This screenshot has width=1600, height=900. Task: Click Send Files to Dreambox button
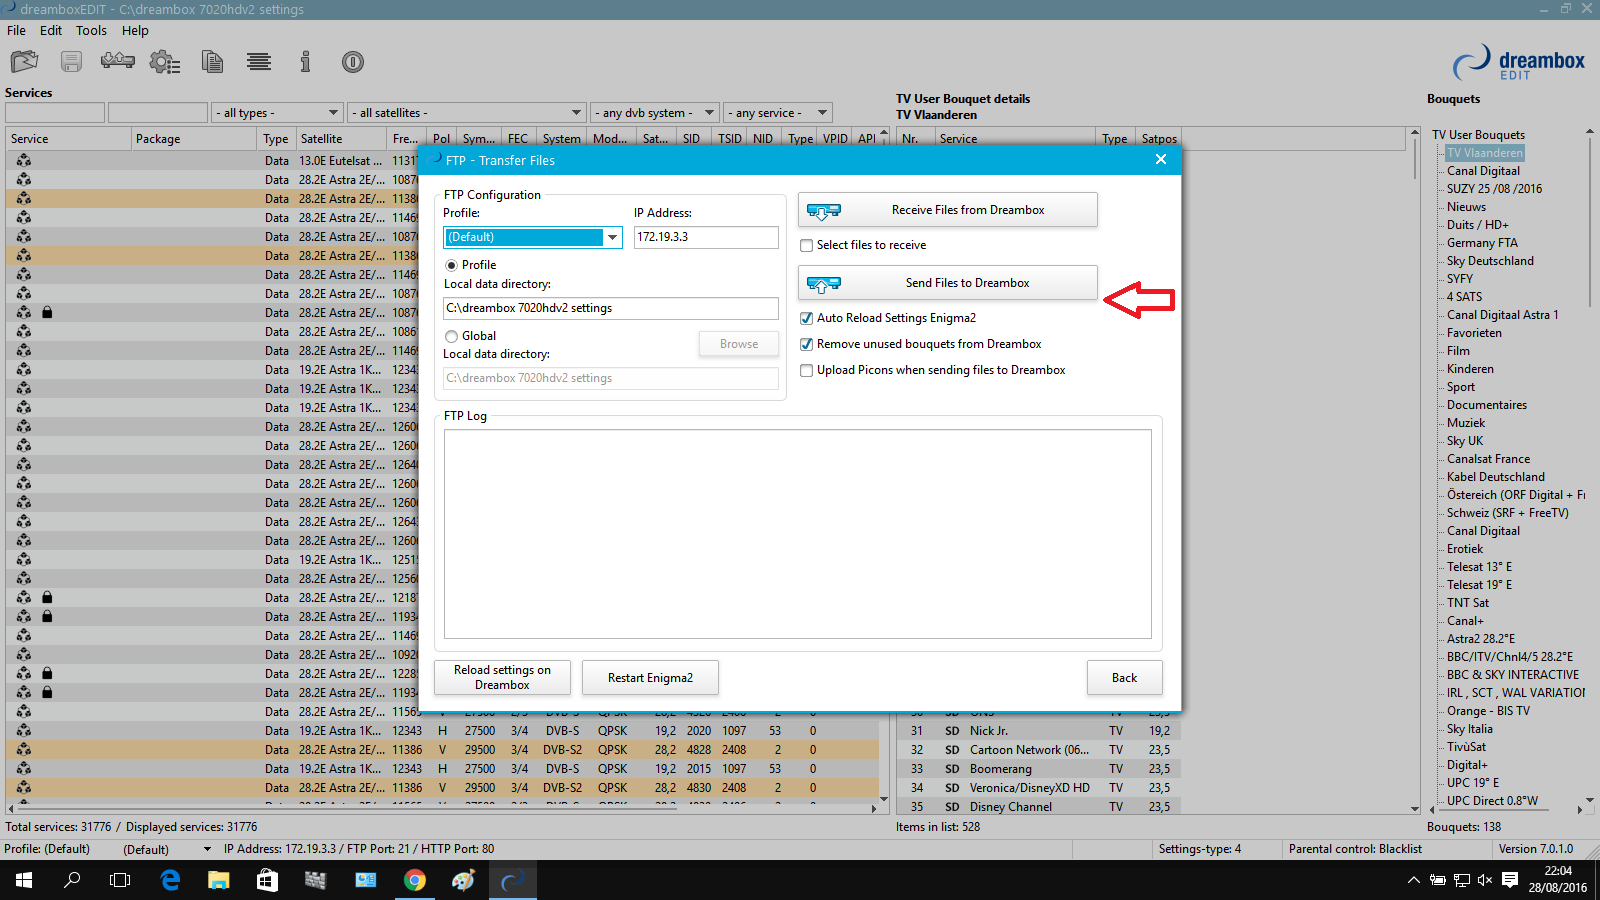pyautogui.click(x=947, y=283)
